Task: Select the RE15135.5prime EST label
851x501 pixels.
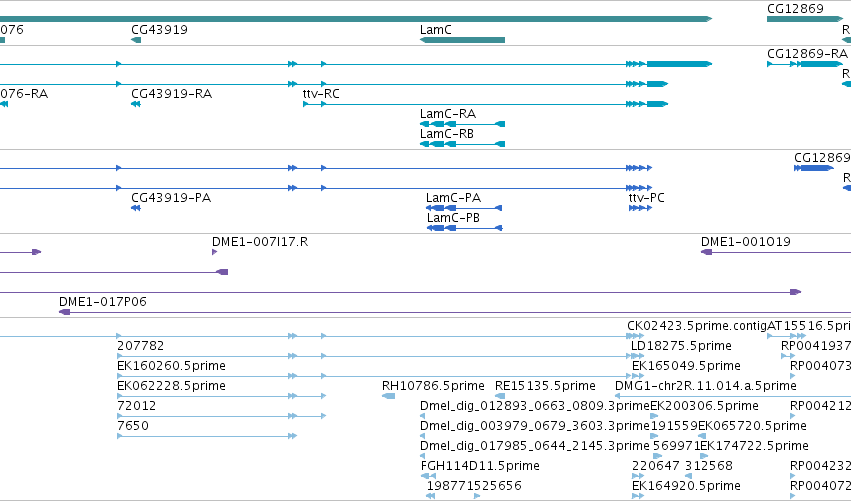Action: tap(545, 386)
